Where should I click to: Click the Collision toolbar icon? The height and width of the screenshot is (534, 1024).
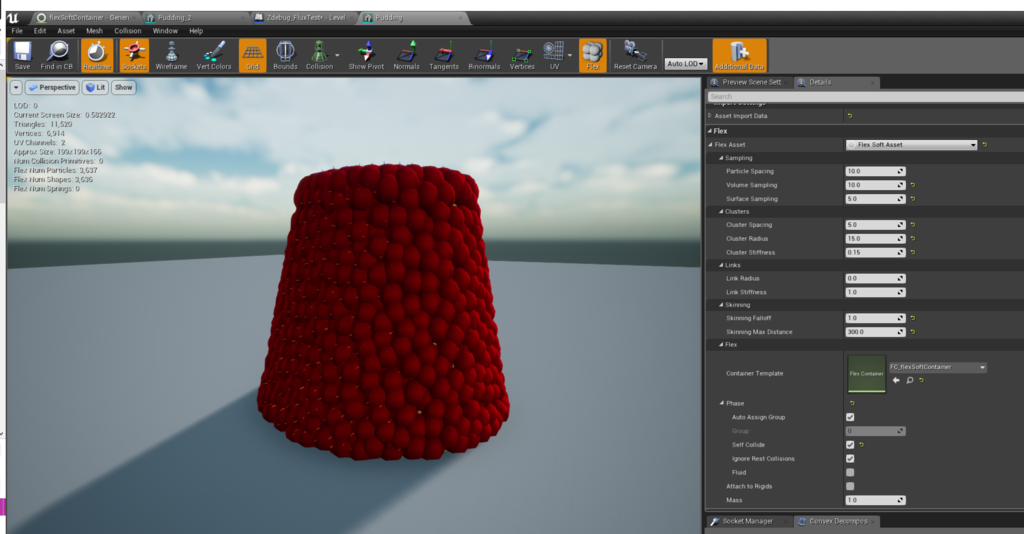(319, 55)
